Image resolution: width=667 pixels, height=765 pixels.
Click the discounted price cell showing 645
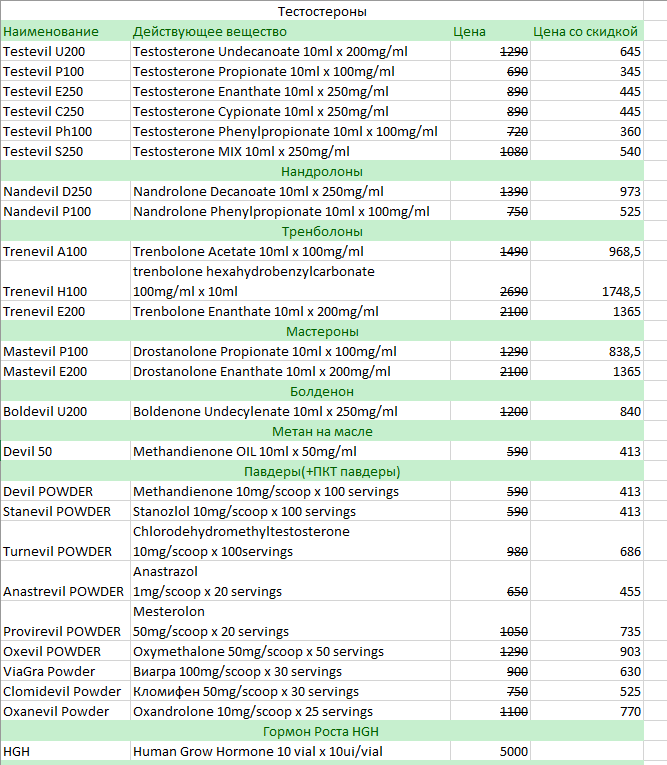tap(629, 51)
